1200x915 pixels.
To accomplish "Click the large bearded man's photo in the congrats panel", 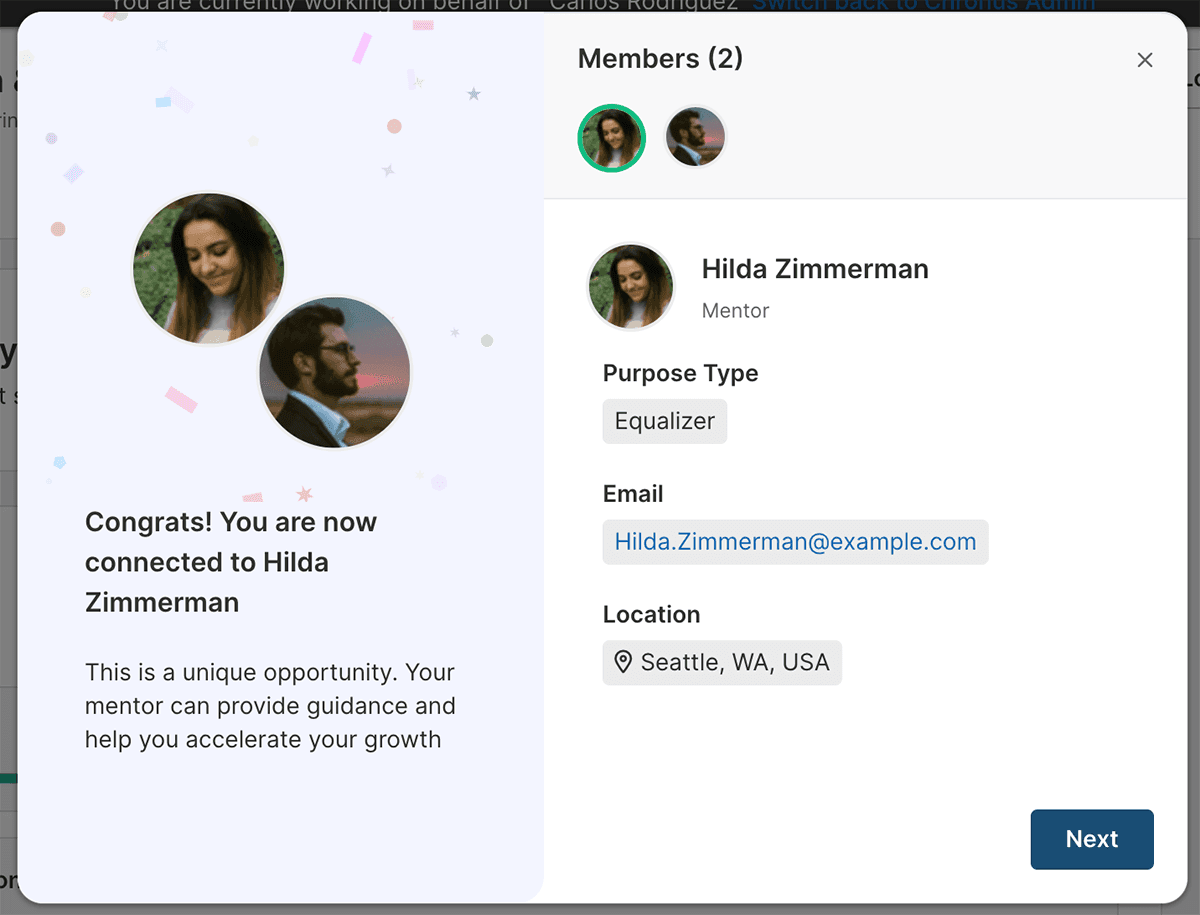I will coord(335,372).
